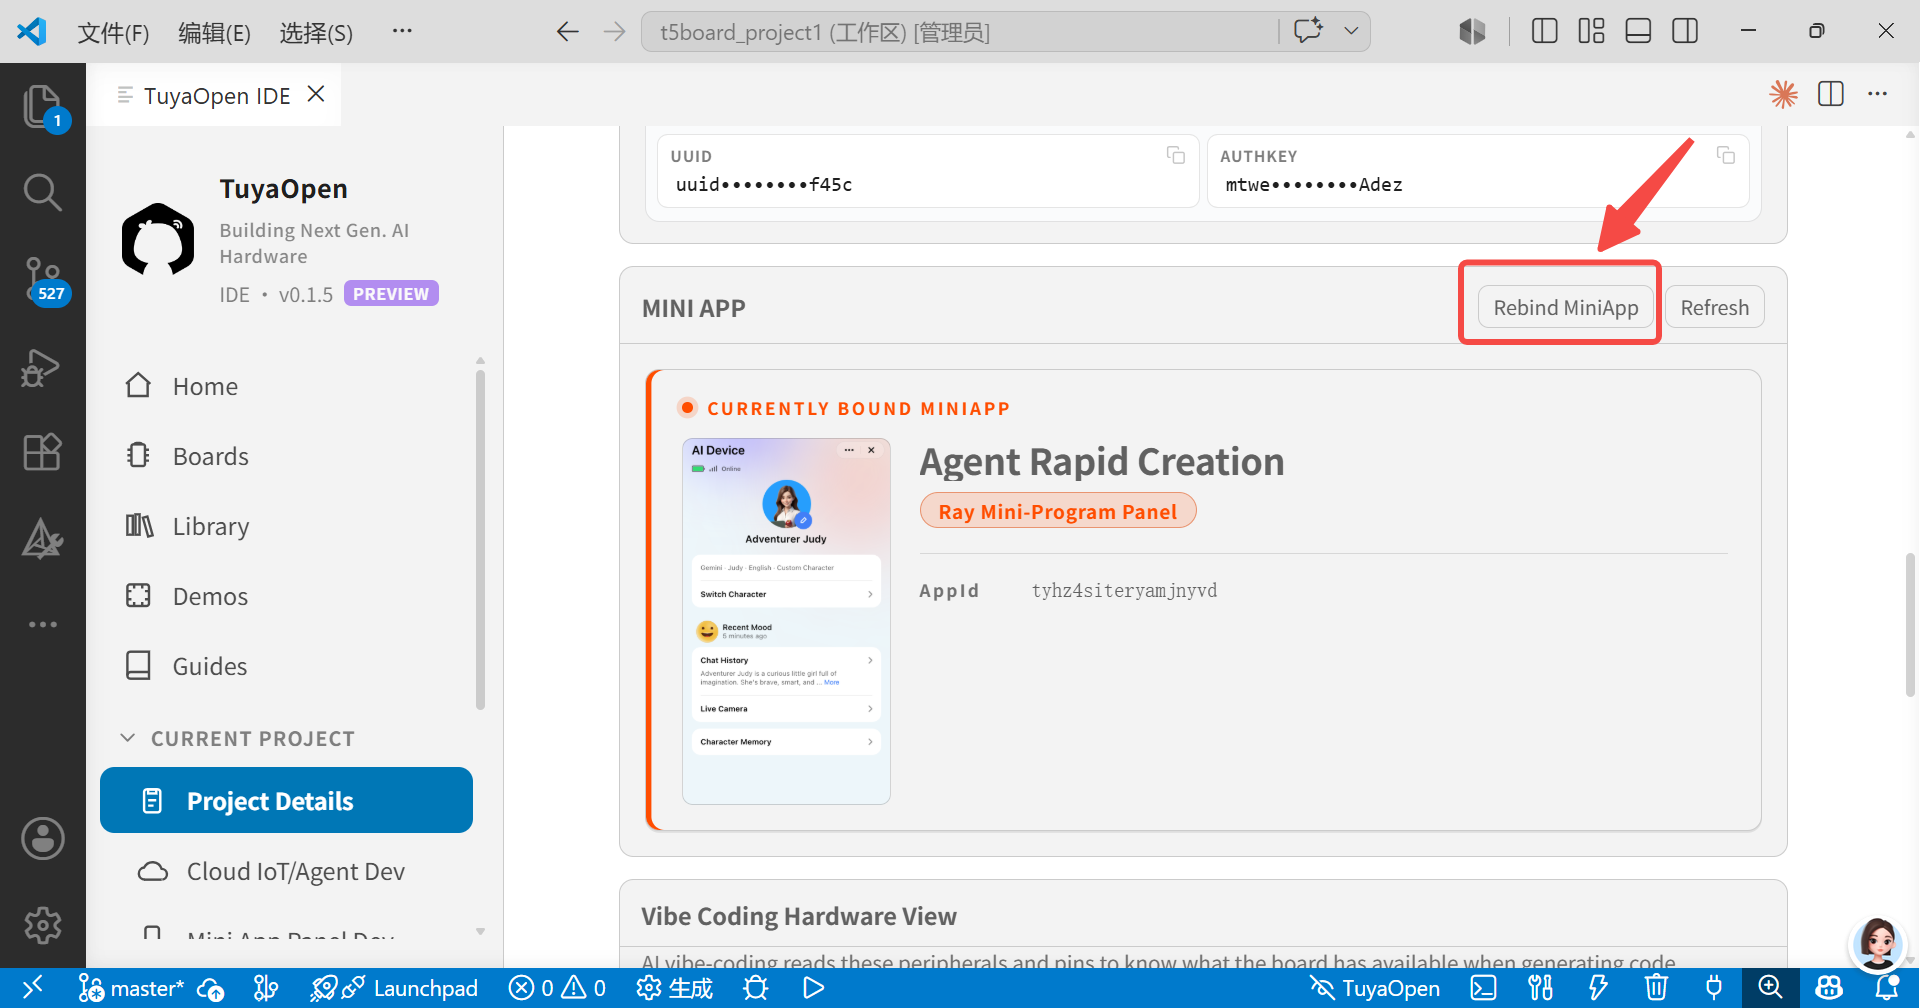The width and height of the screenshot is (1920, 1008).
Task: Copy the AUTHKEY value
Action: [x=1726, y=155]
